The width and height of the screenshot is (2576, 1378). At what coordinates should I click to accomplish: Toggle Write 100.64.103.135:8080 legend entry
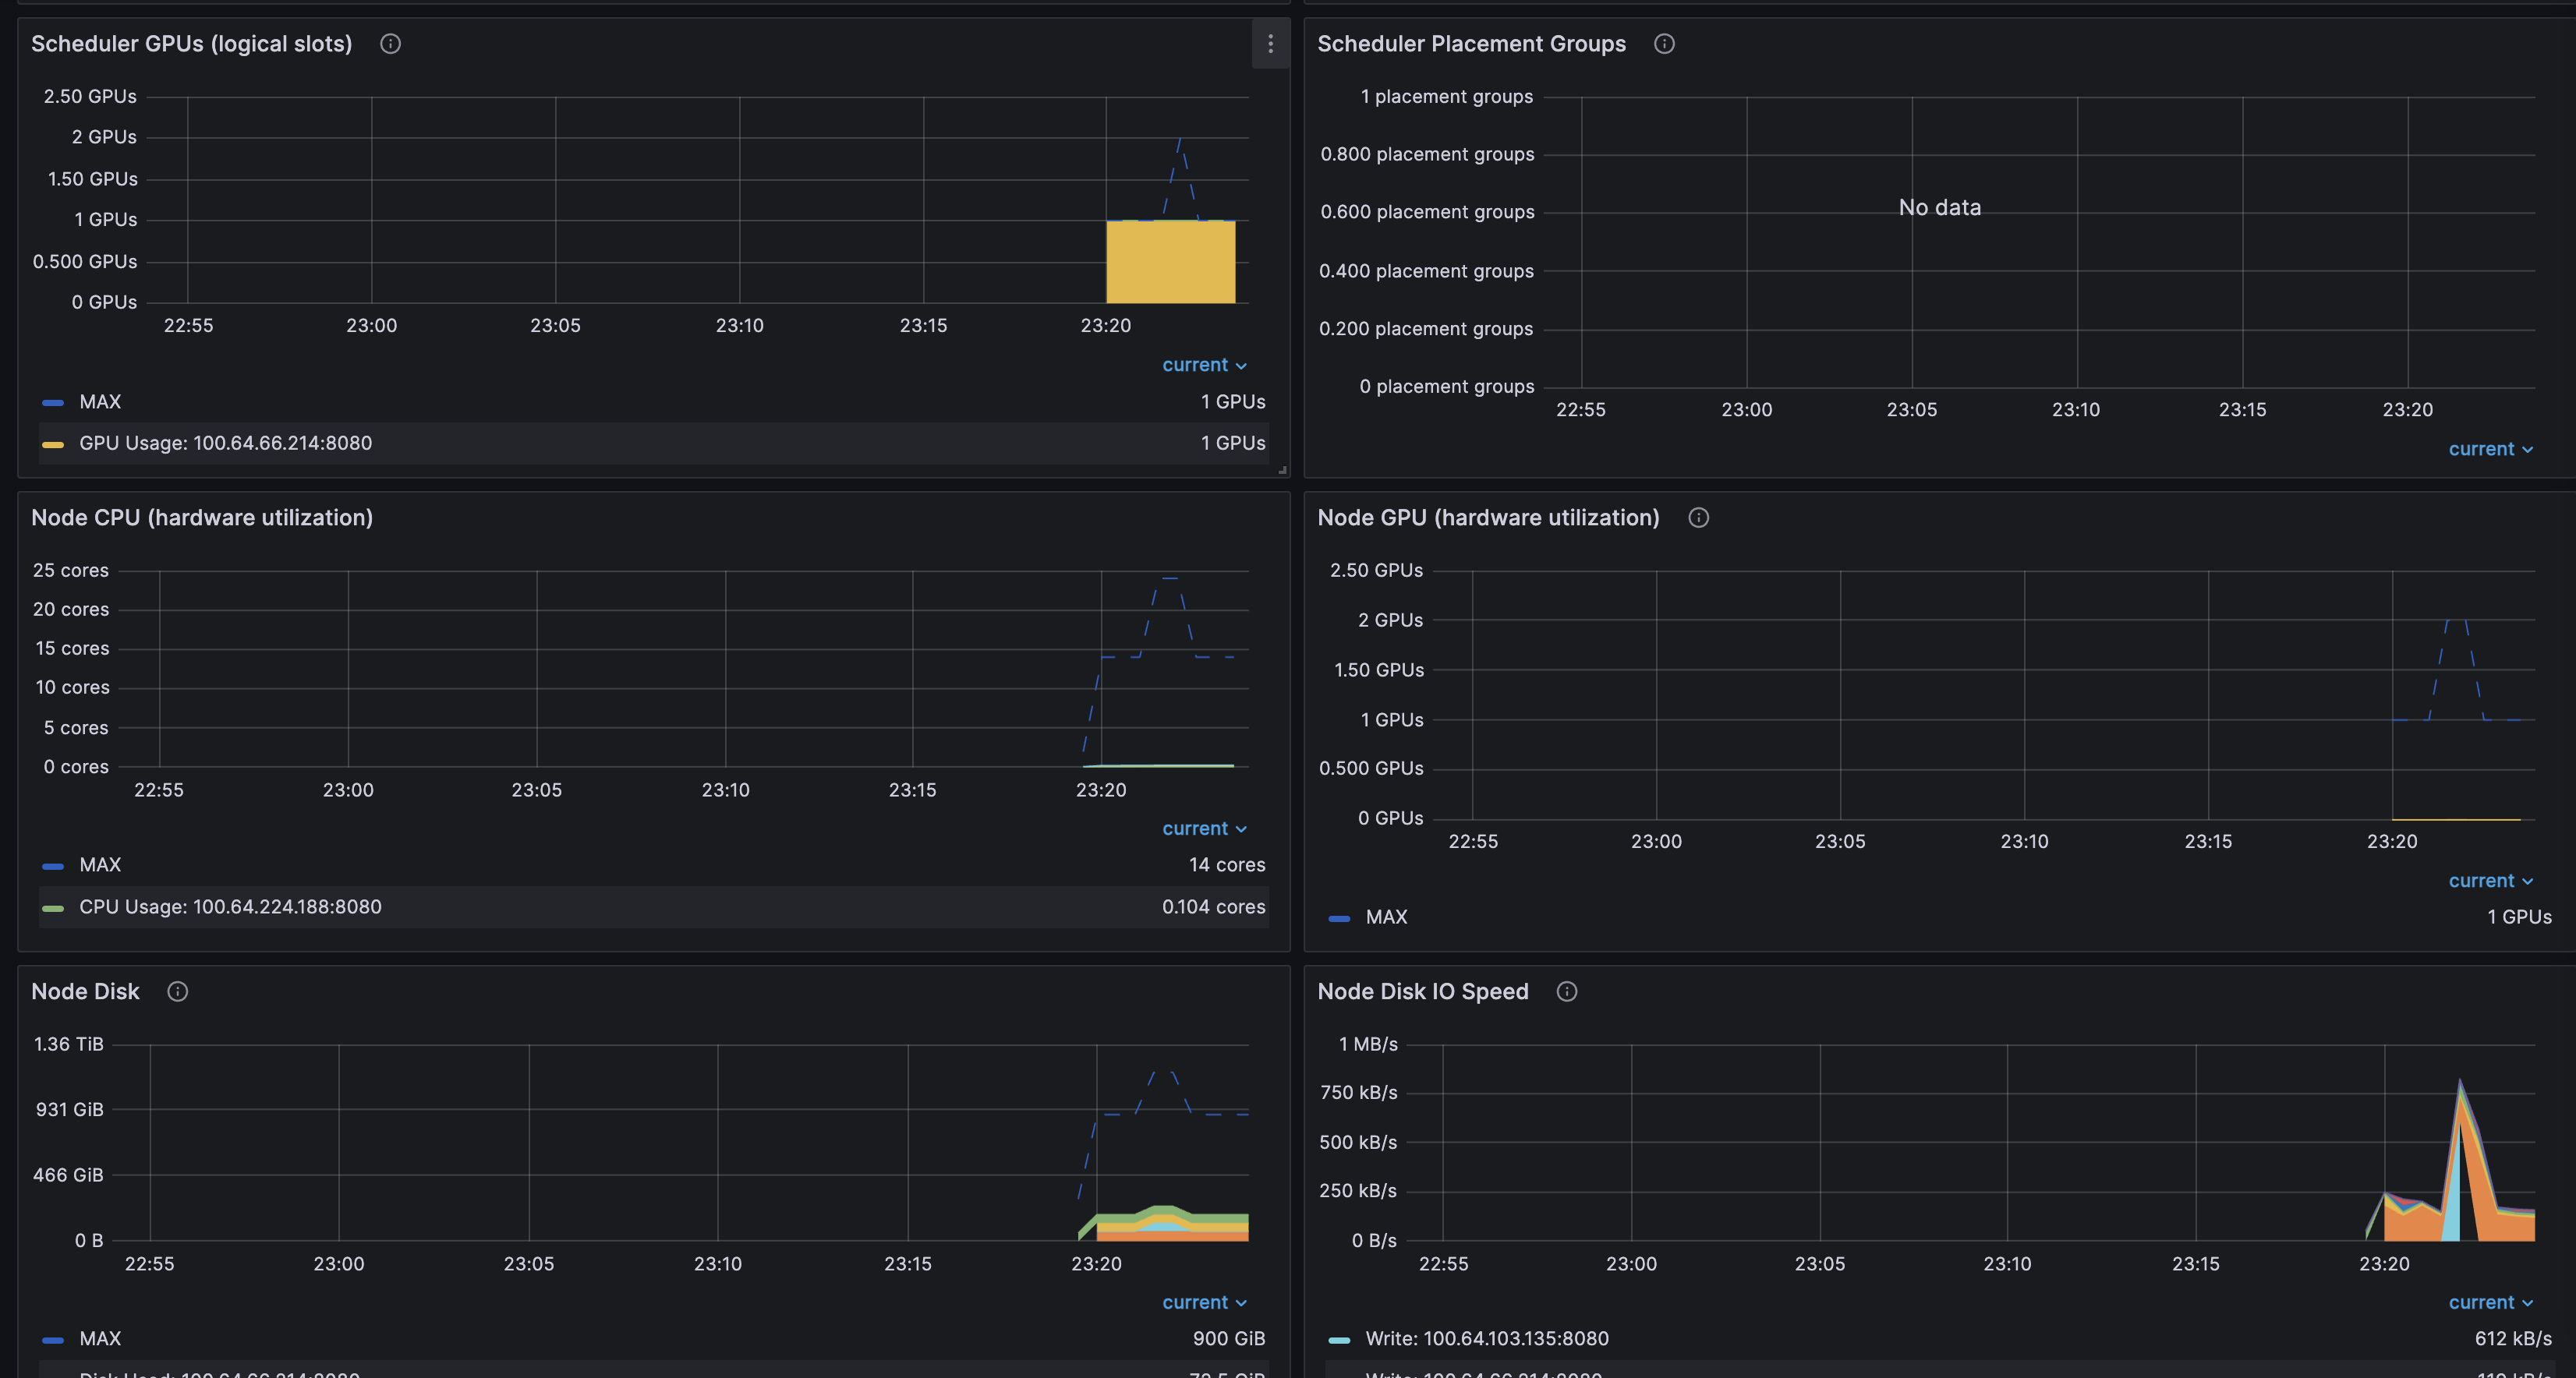coord(1486,1339)
